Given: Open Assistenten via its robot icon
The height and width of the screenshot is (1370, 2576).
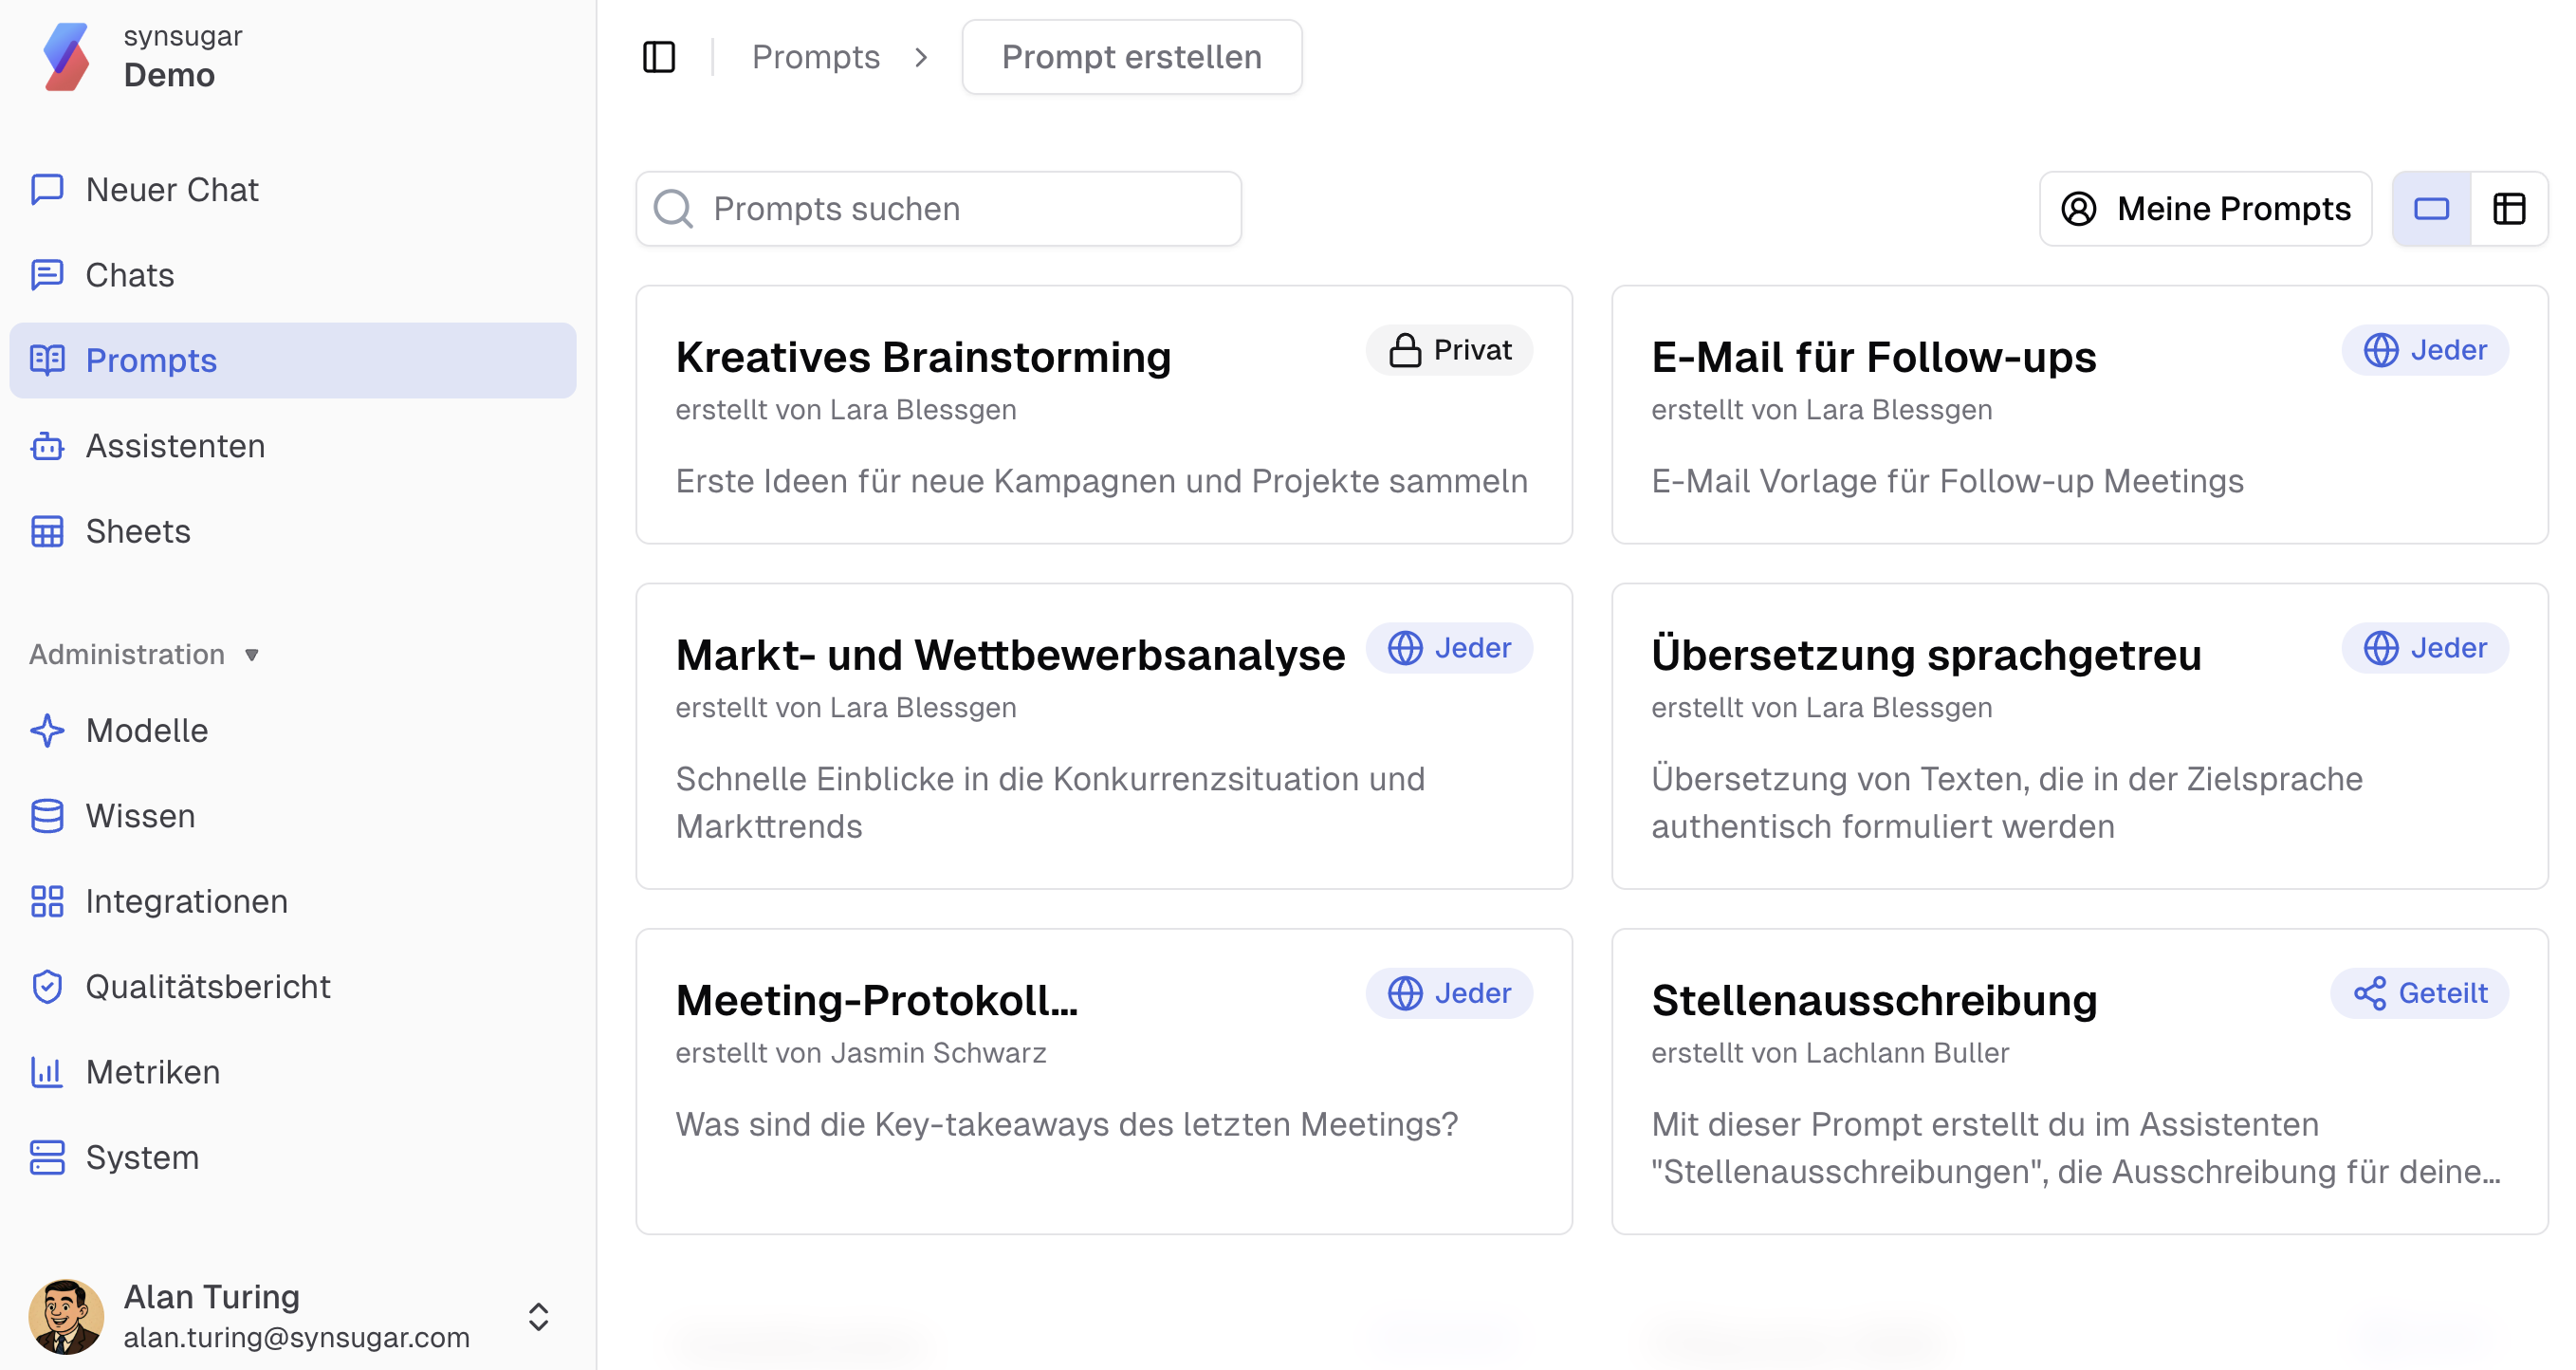Looking at the screenshot, I should point(47,446).
